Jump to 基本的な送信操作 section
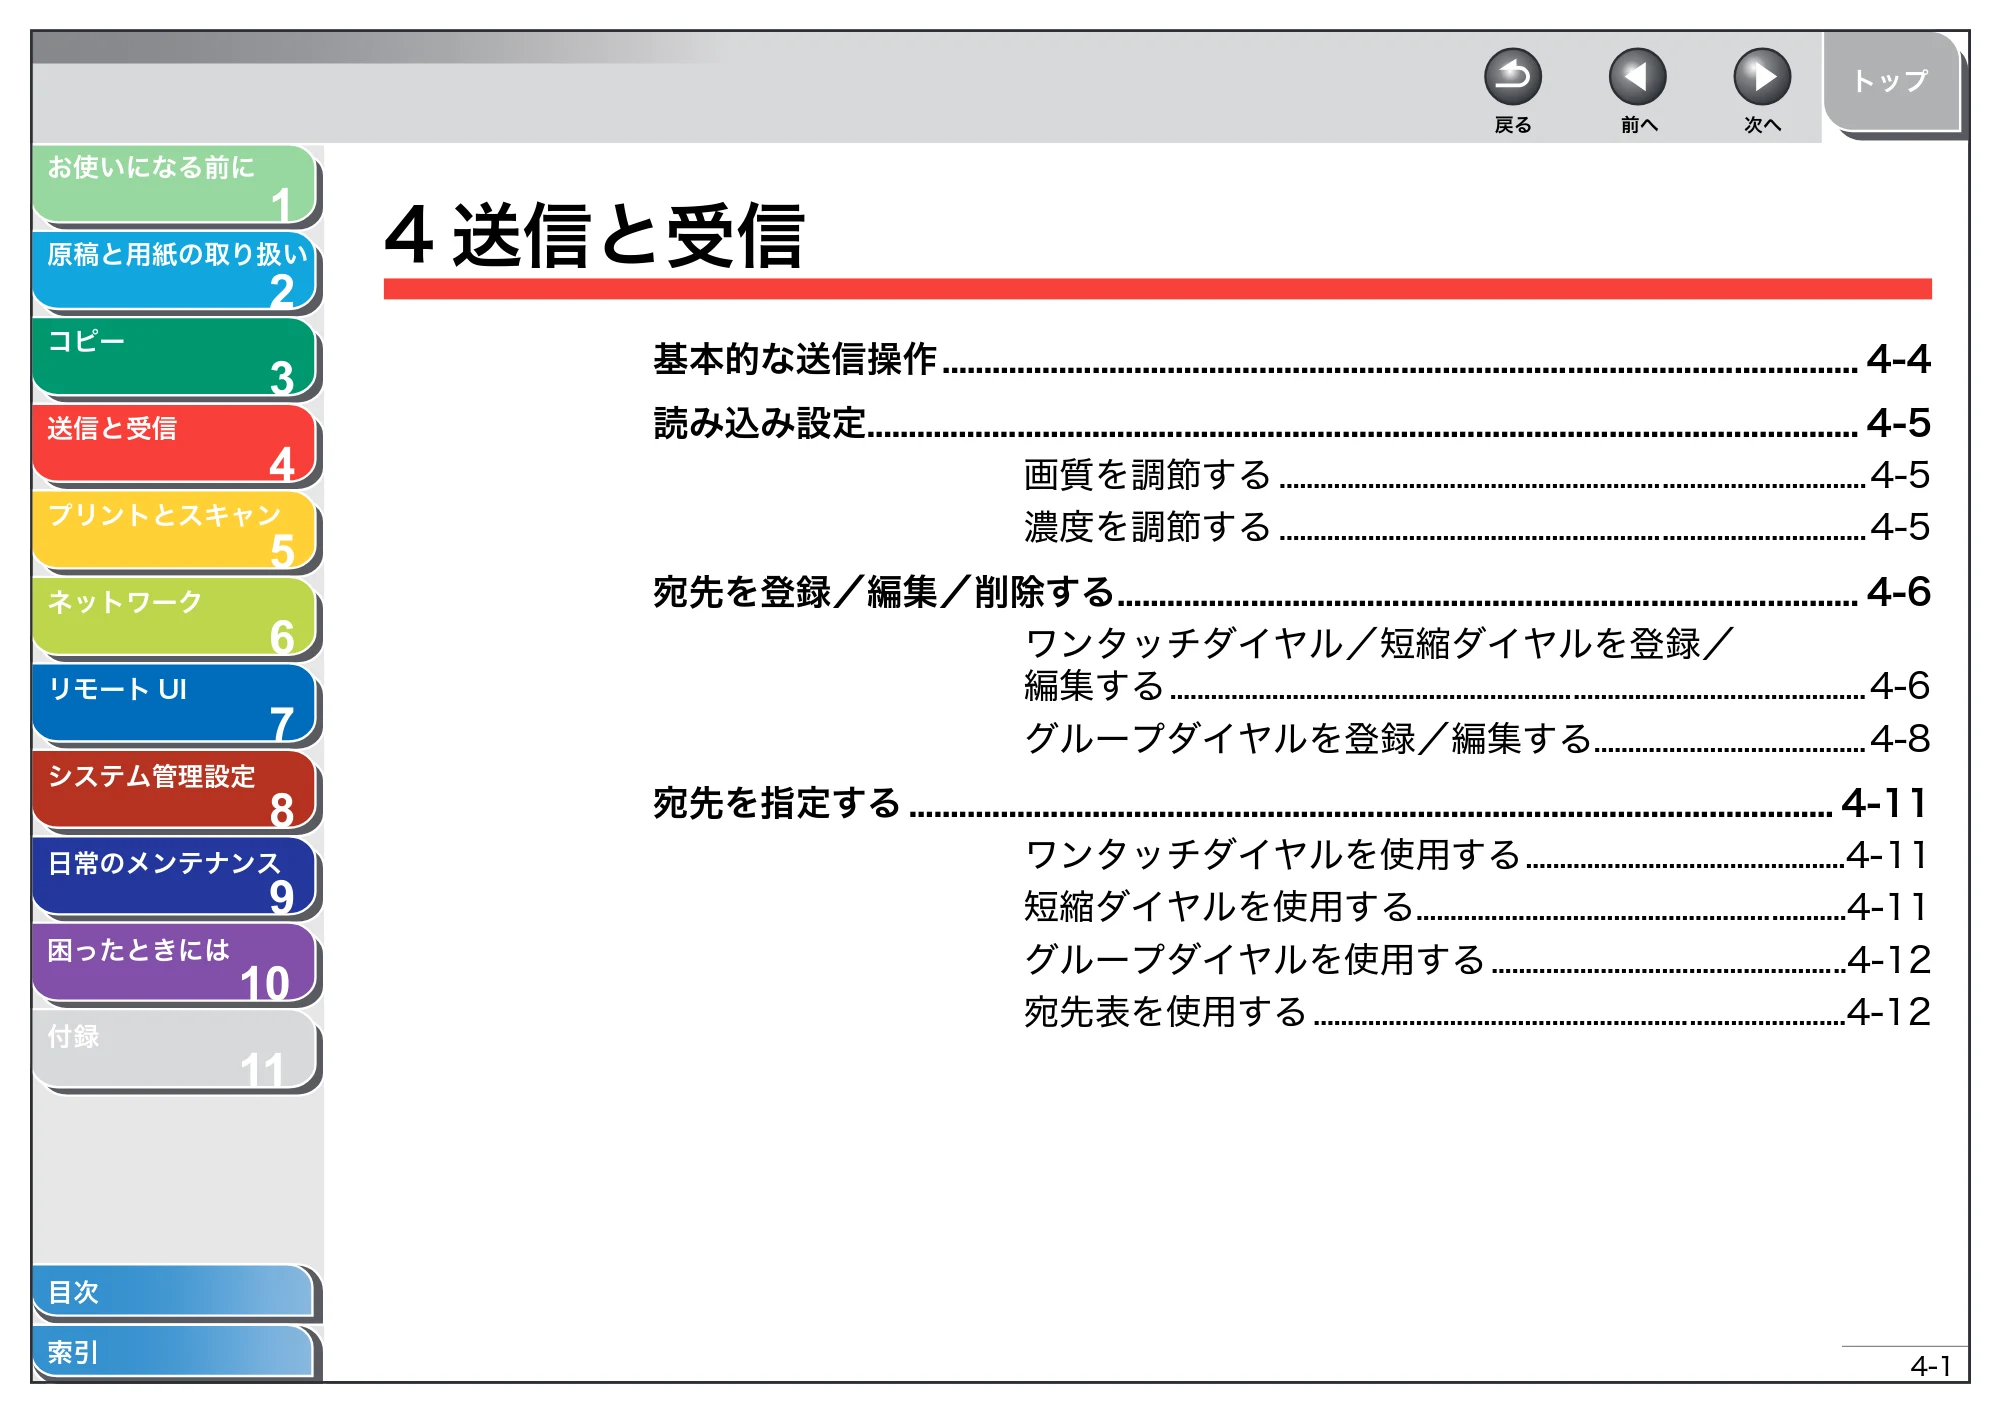 click(1291, 359)
